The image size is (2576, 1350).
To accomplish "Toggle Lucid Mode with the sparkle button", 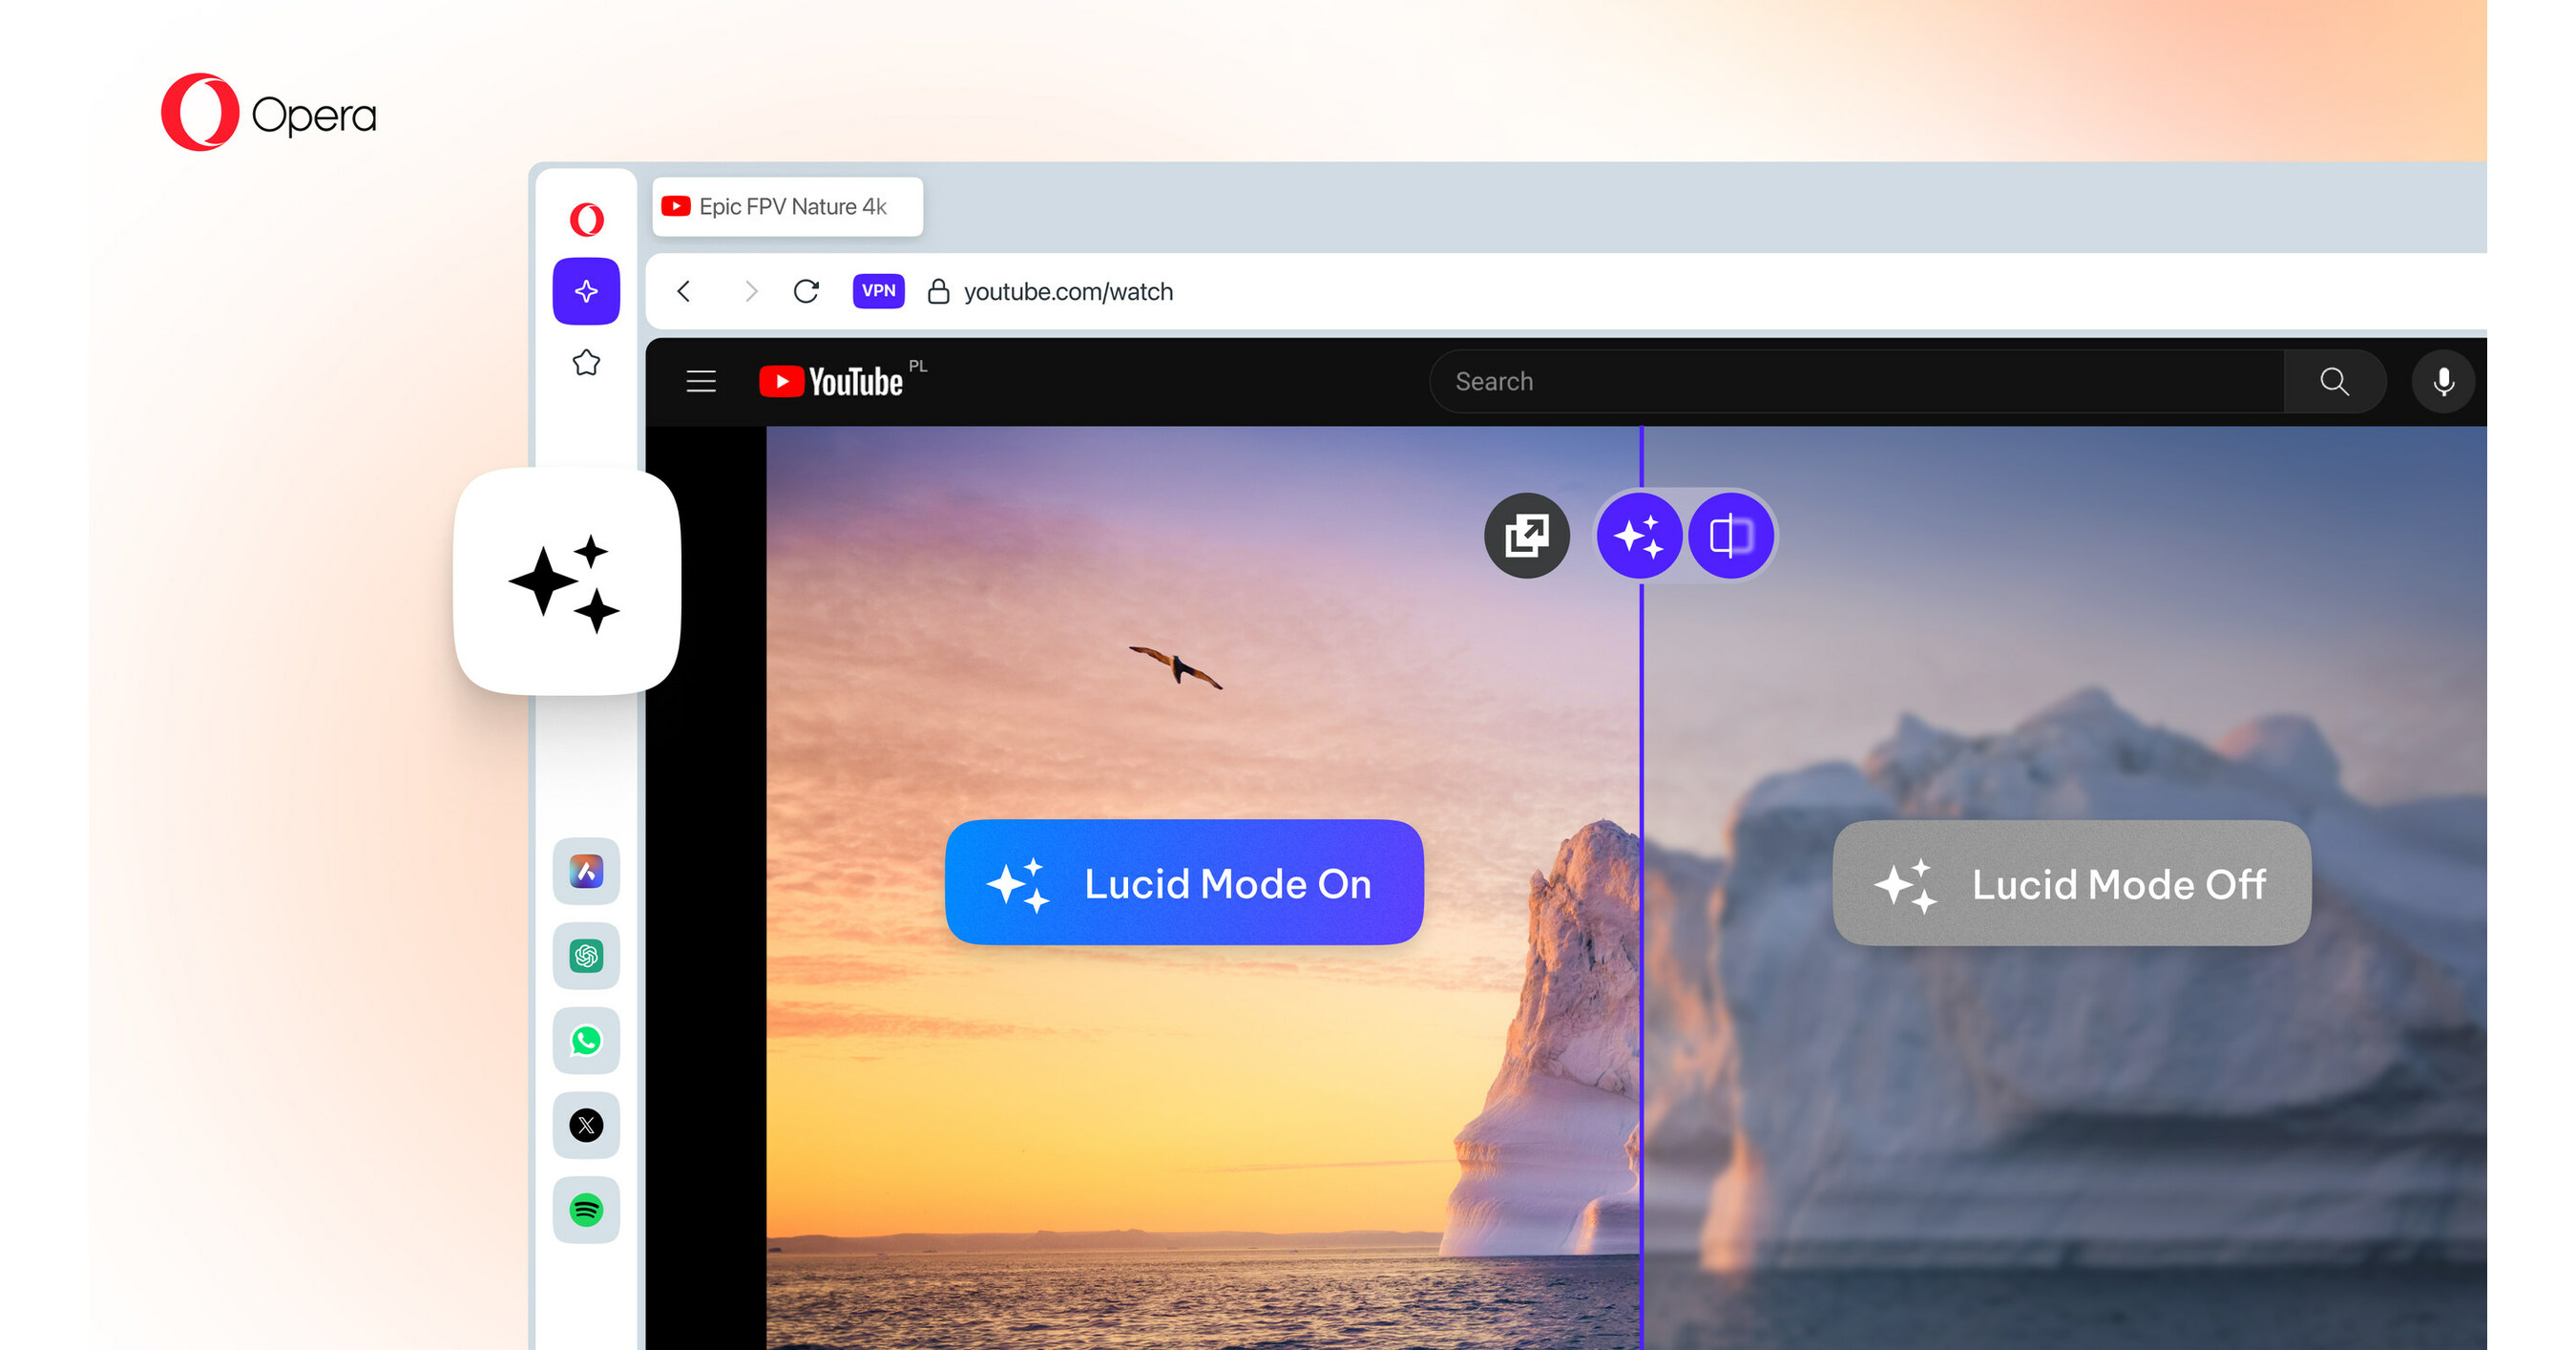I will click(1641, 536).
